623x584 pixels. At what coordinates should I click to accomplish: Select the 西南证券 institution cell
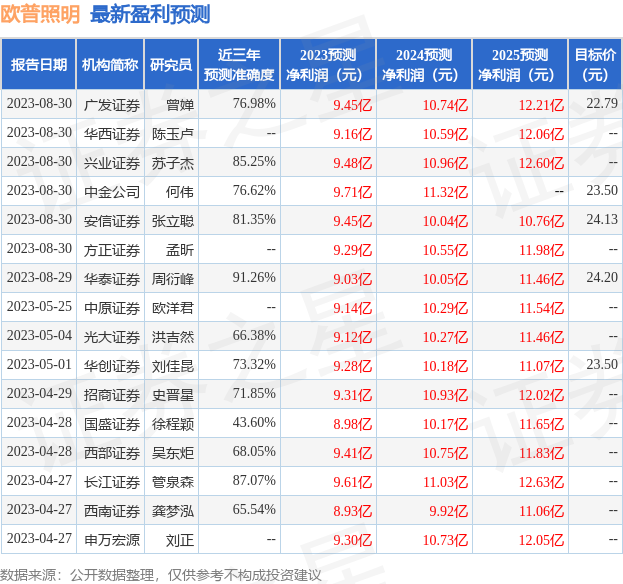tap(112, 511)
